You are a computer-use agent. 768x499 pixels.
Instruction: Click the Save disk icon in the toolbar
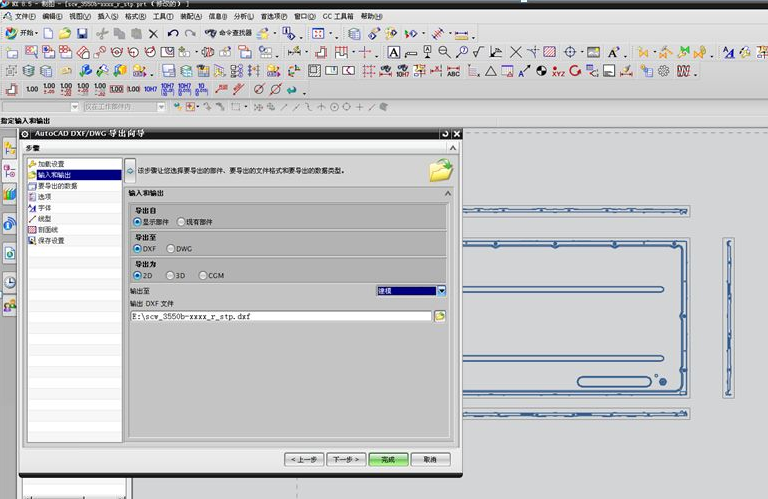tap(82, 34)
